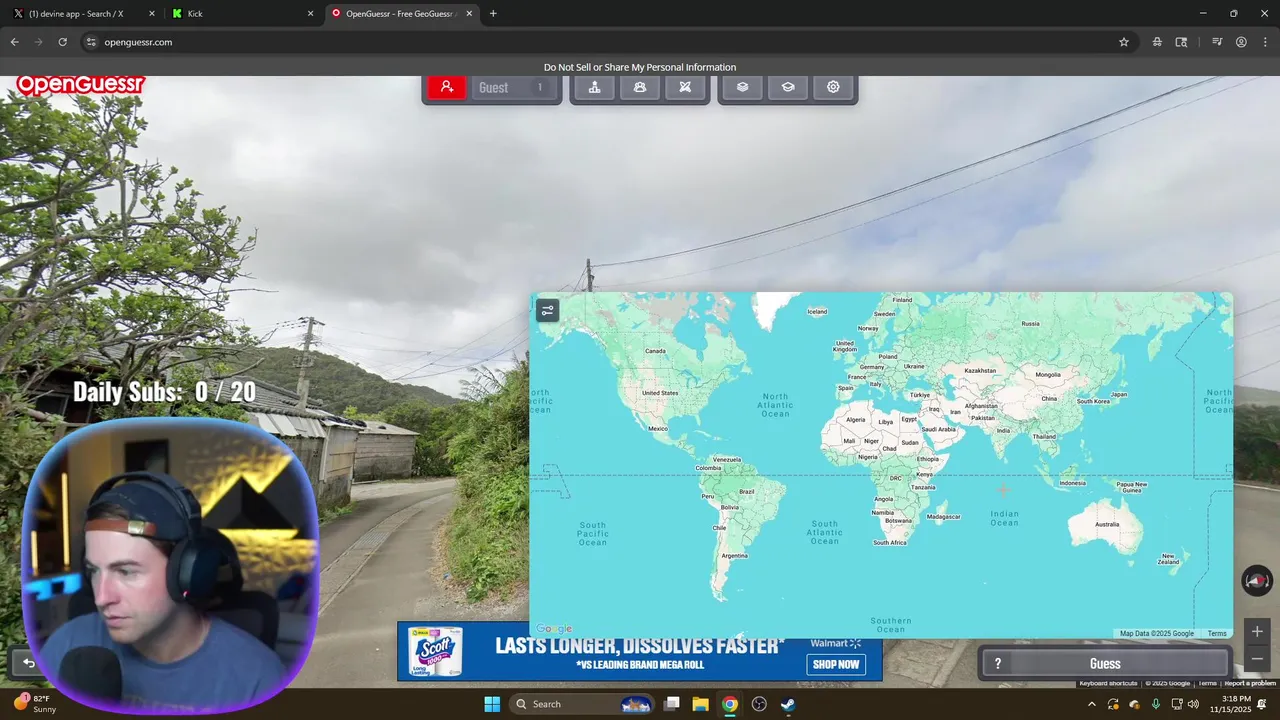The width and height of the screenshot is (1280, 720).
Task: Open Keyboard shortcuts link
Action: pyautogui.click(x=1108, y=683)
